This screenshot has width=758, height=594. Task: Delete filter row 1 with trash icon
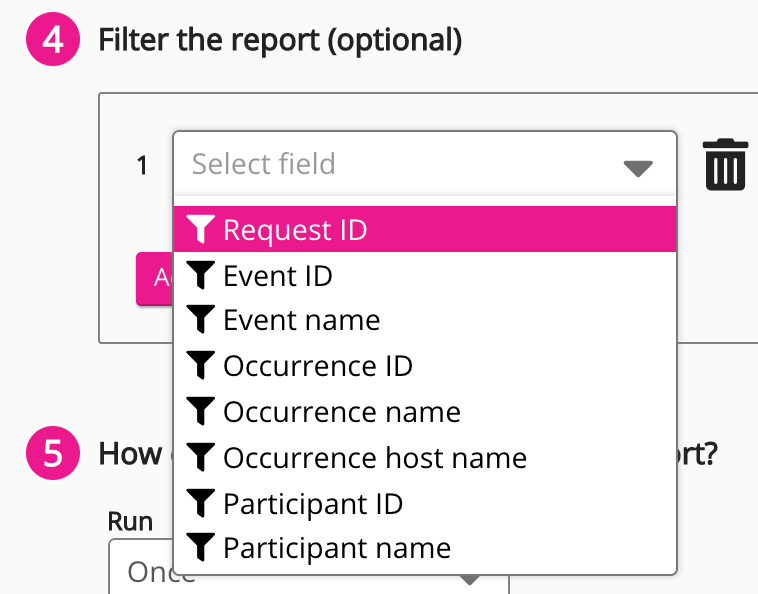pyautogui.click(x=725, y=165)
